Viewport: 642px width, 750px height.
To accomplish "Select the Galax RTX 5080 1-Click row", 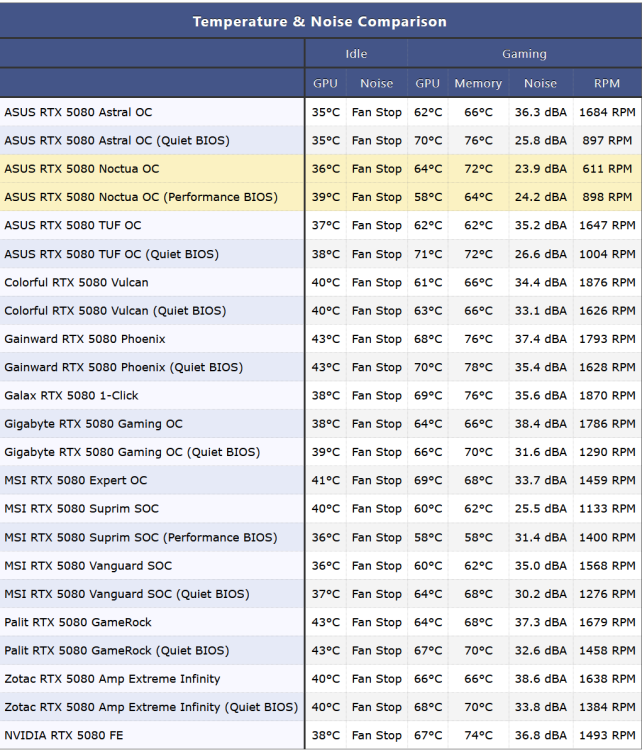I will coord(321,395).
